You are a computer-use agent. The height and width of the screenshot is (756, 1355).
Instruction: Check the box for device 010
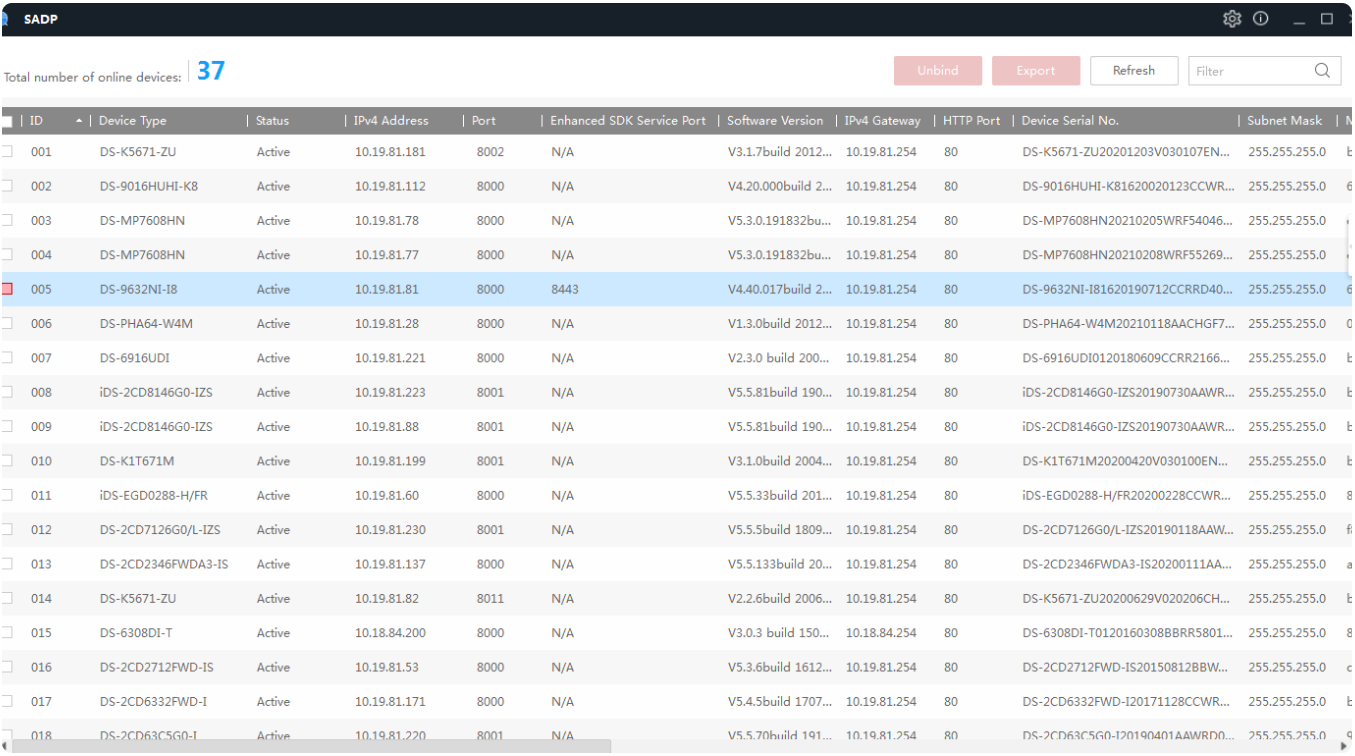point(7,461)
